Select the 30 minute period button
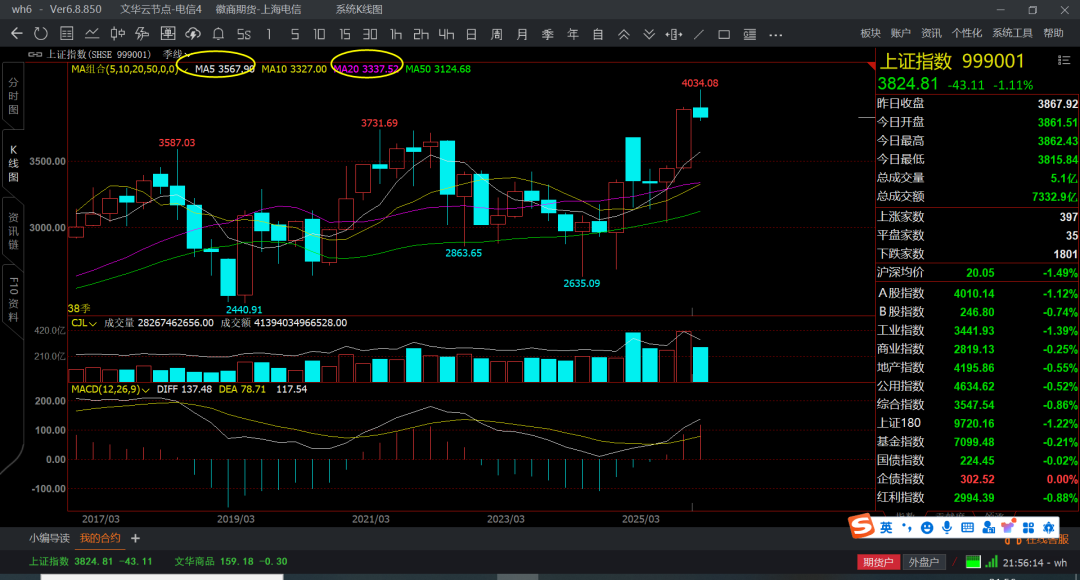Image resolution: width=1080 pixels, height=580 pixels. 369,34
